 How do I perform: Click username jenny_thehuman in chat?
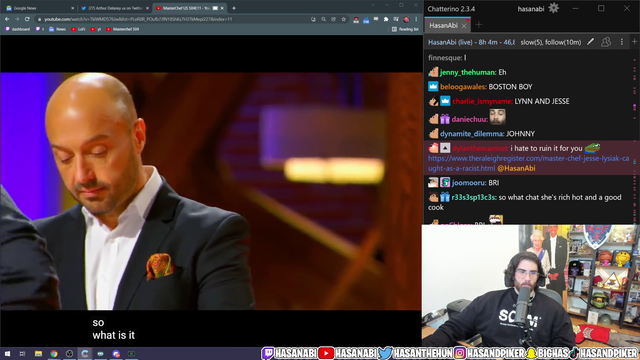click(x=468, y=72)
